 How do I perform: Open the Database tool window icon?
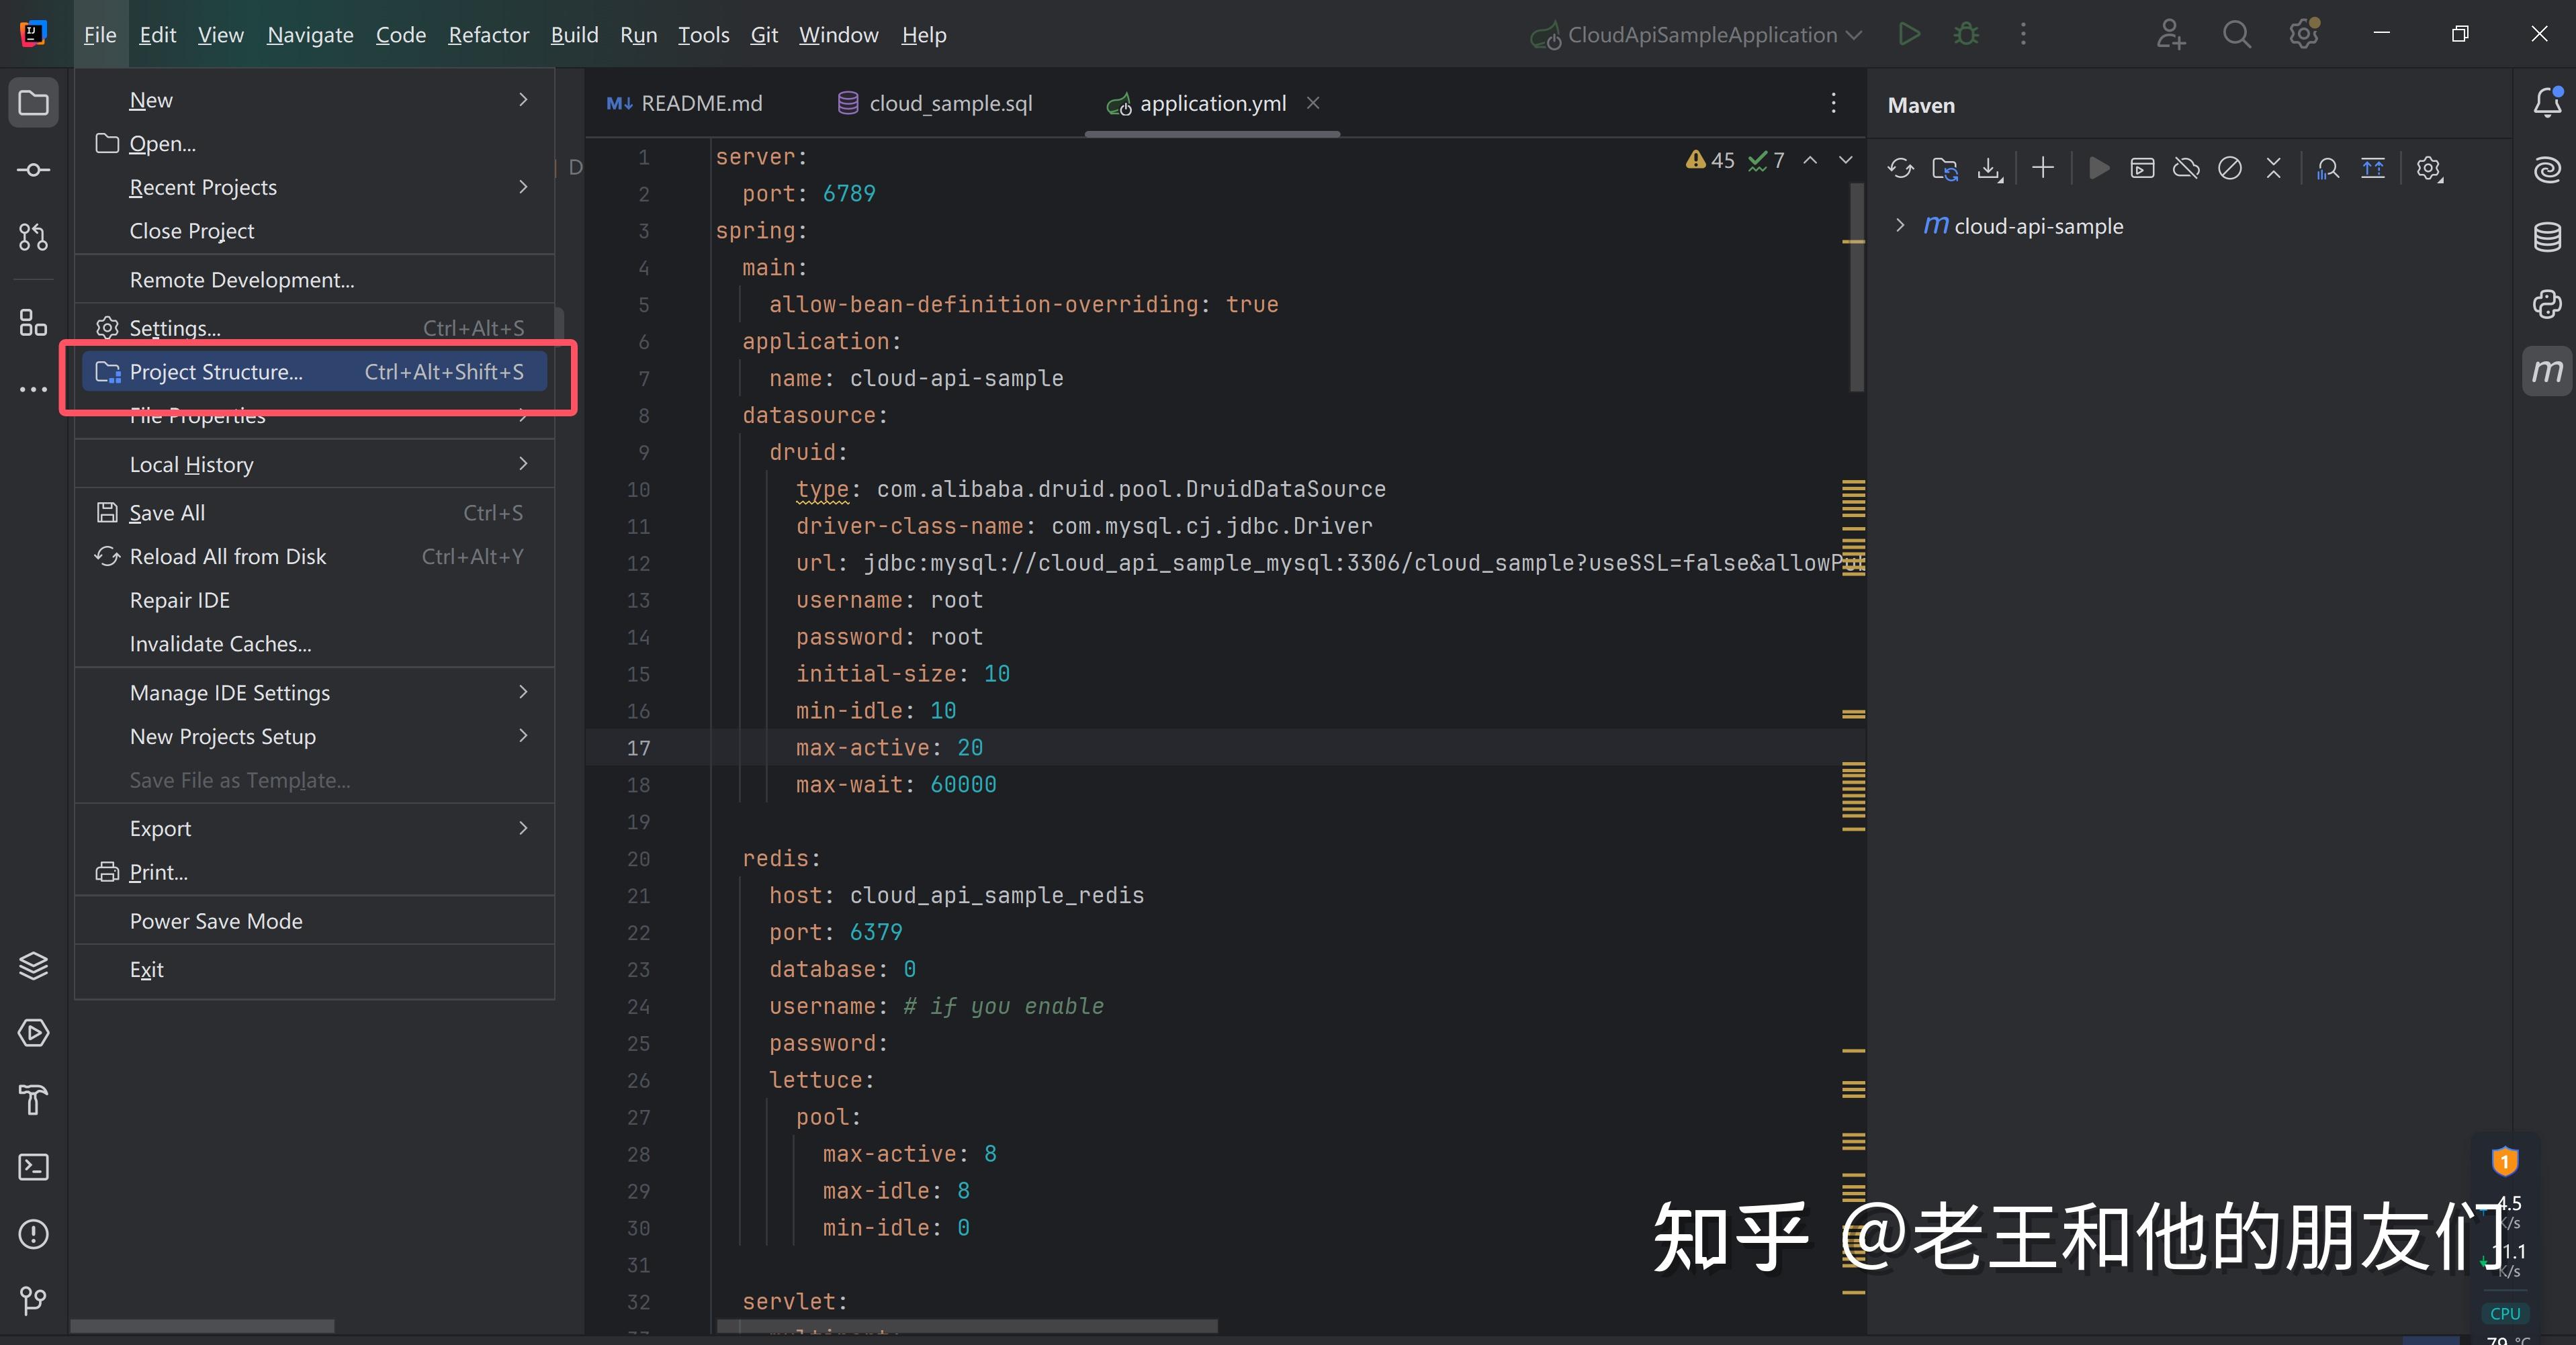pos(2546,237)
